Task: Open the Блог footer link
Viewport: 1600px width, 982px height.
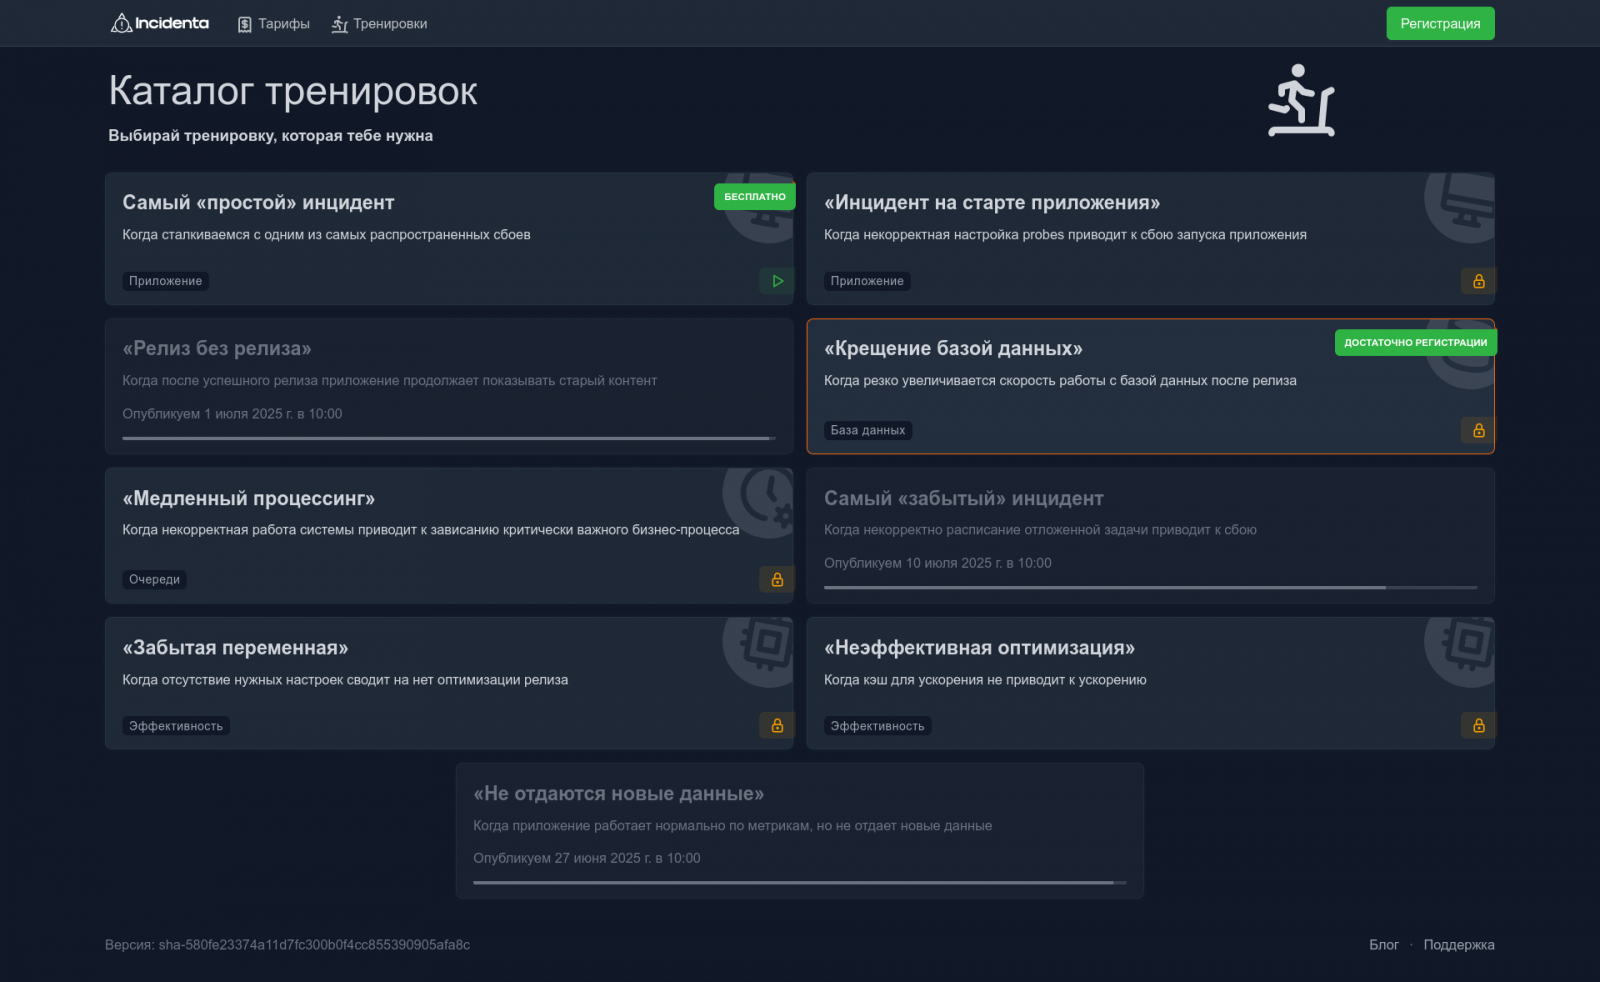Action: pyautogui.click(x=1384, y=945)
